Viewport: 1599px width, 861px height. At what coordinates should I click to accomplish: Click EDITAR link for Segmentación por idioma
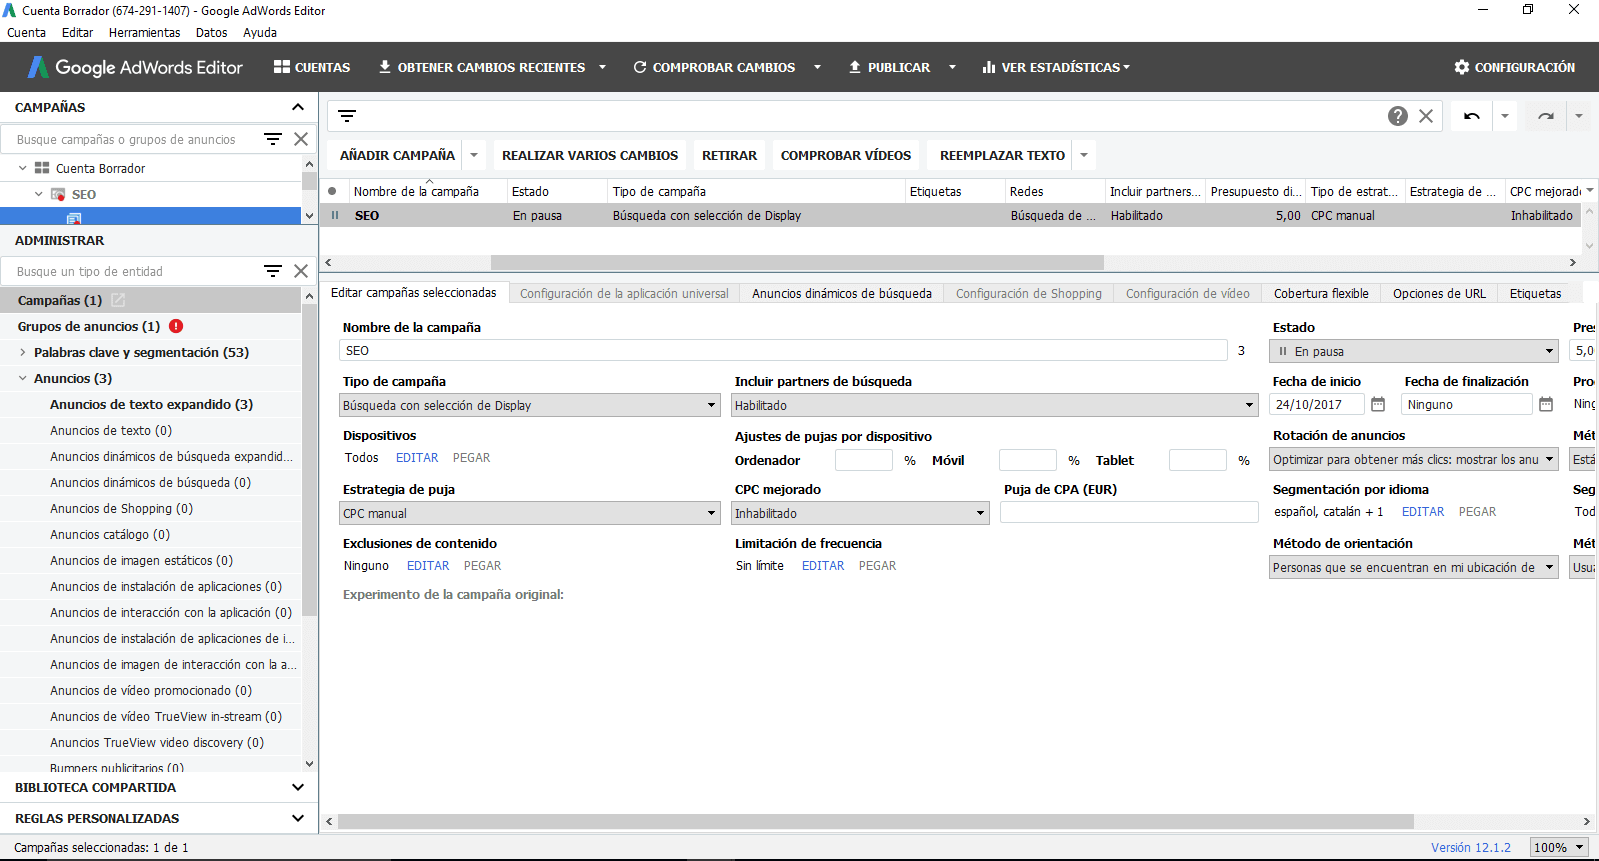(1423, 511)
